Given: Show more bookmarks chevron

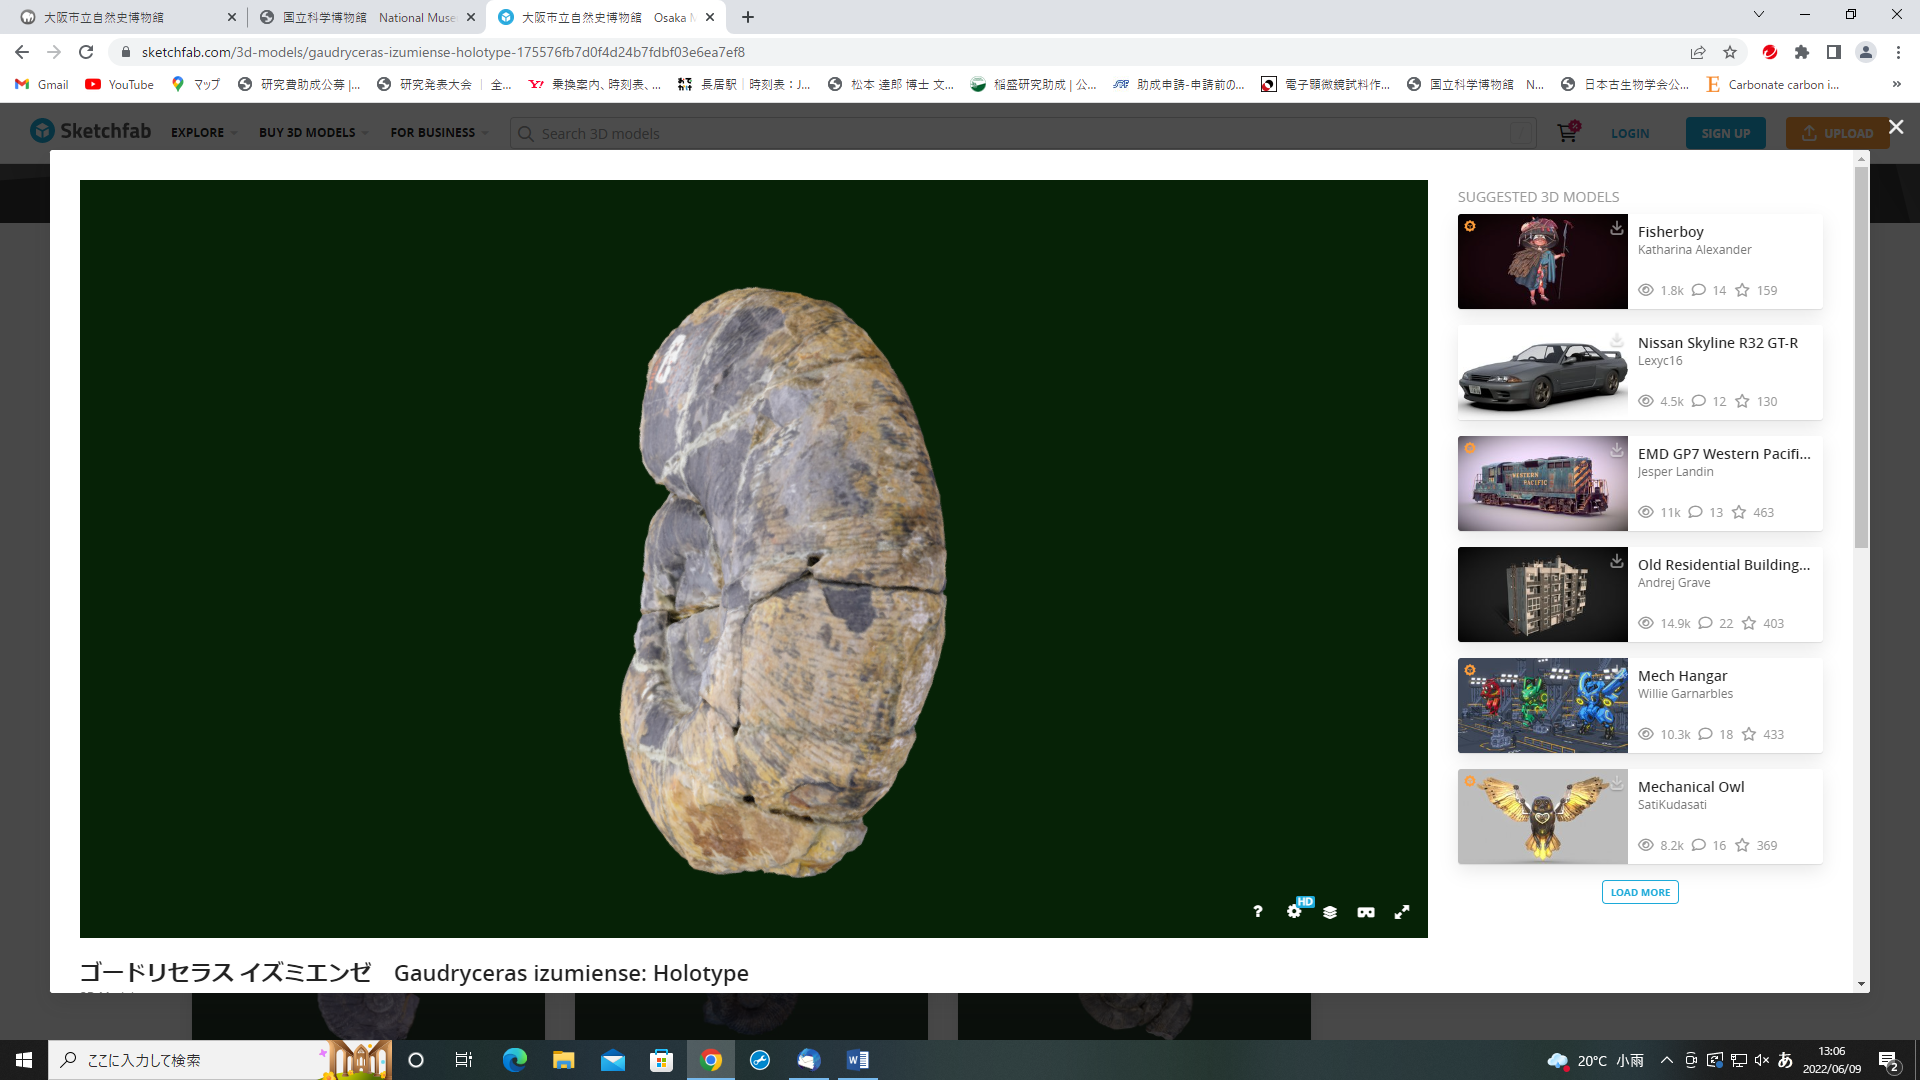Looking at the screenshot, I should [x=1897, y=84].
